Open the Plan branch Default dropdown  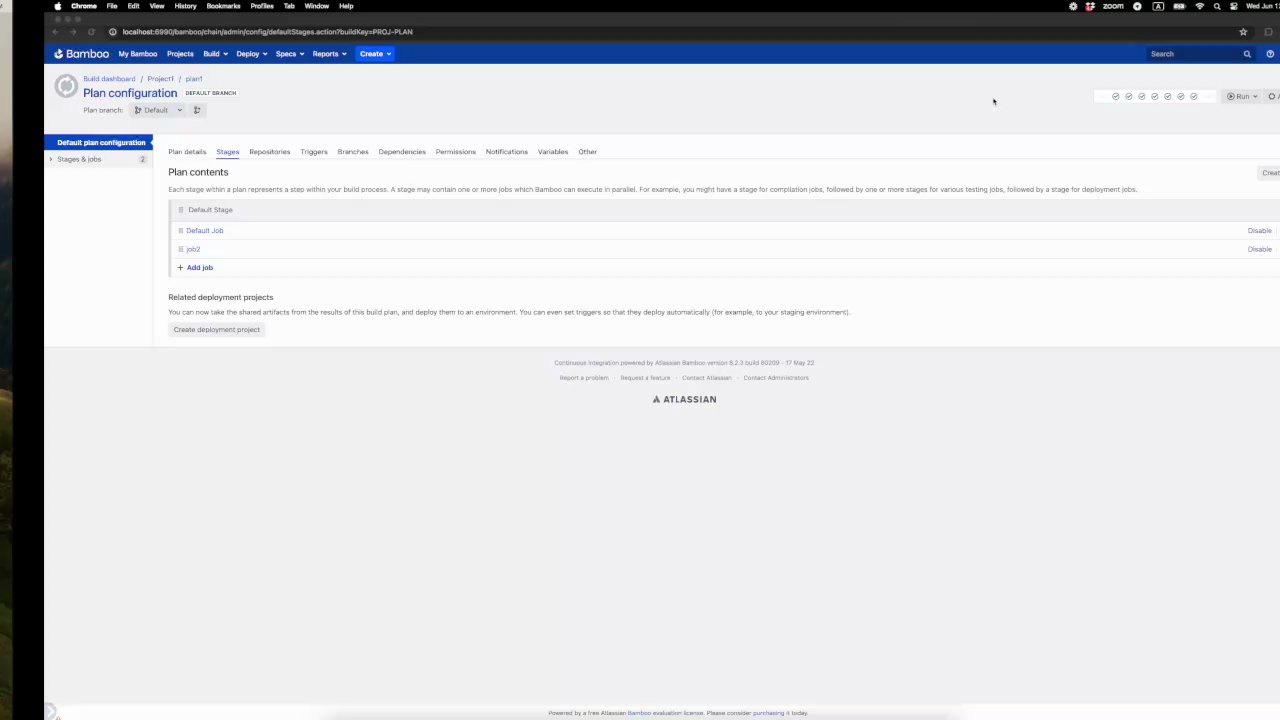(159, 110)
